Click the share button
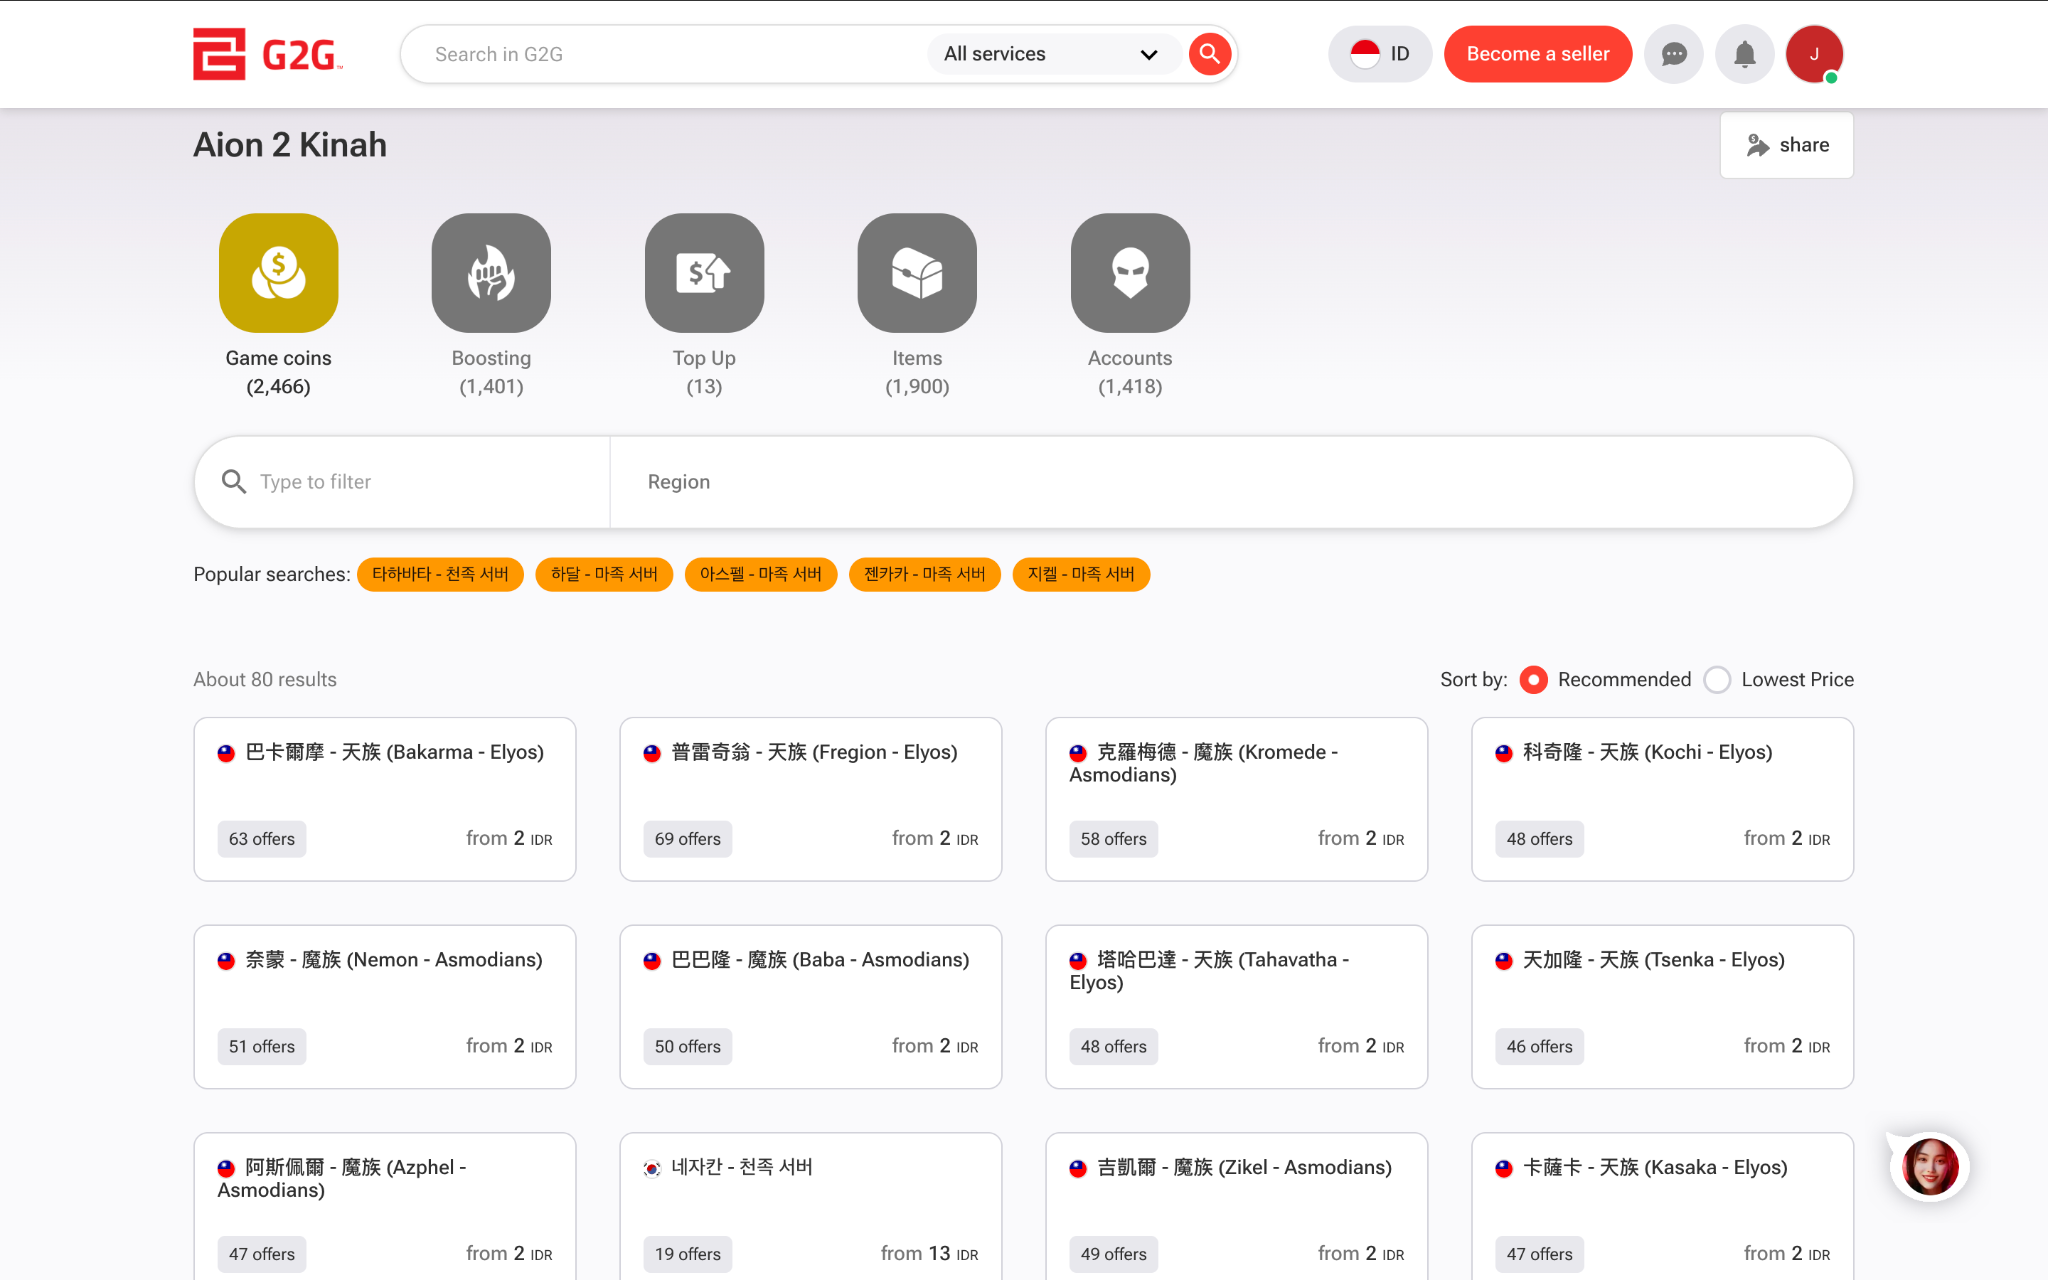 click(1787, 145)
